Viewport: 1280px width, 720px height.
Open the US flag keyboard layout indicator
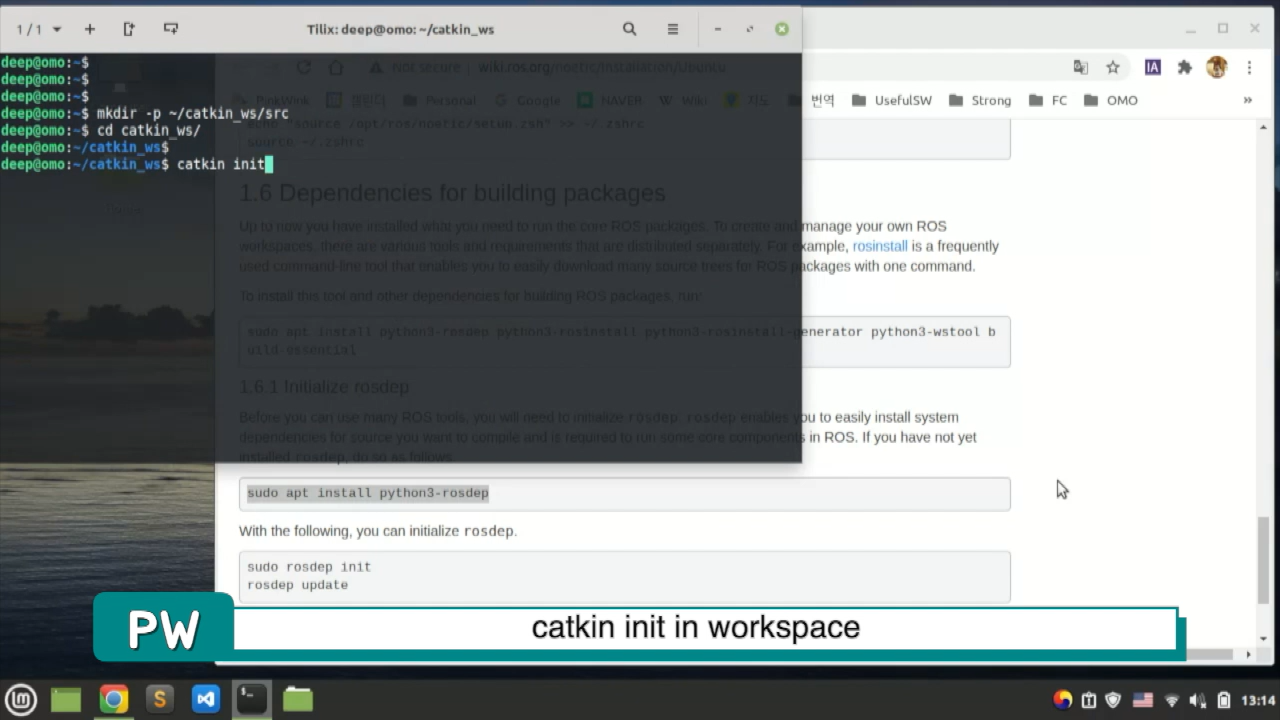point(1142,700)
